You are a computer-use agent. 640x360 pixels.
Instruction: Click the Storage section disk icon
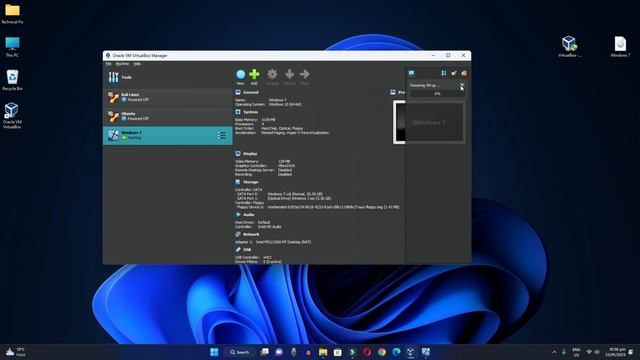click(238, 182)
